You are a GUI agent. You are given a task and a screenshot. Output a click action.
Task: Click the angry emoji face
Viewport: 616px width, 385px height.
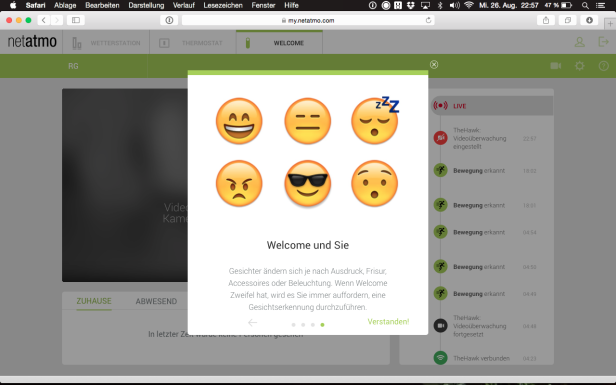239,183
